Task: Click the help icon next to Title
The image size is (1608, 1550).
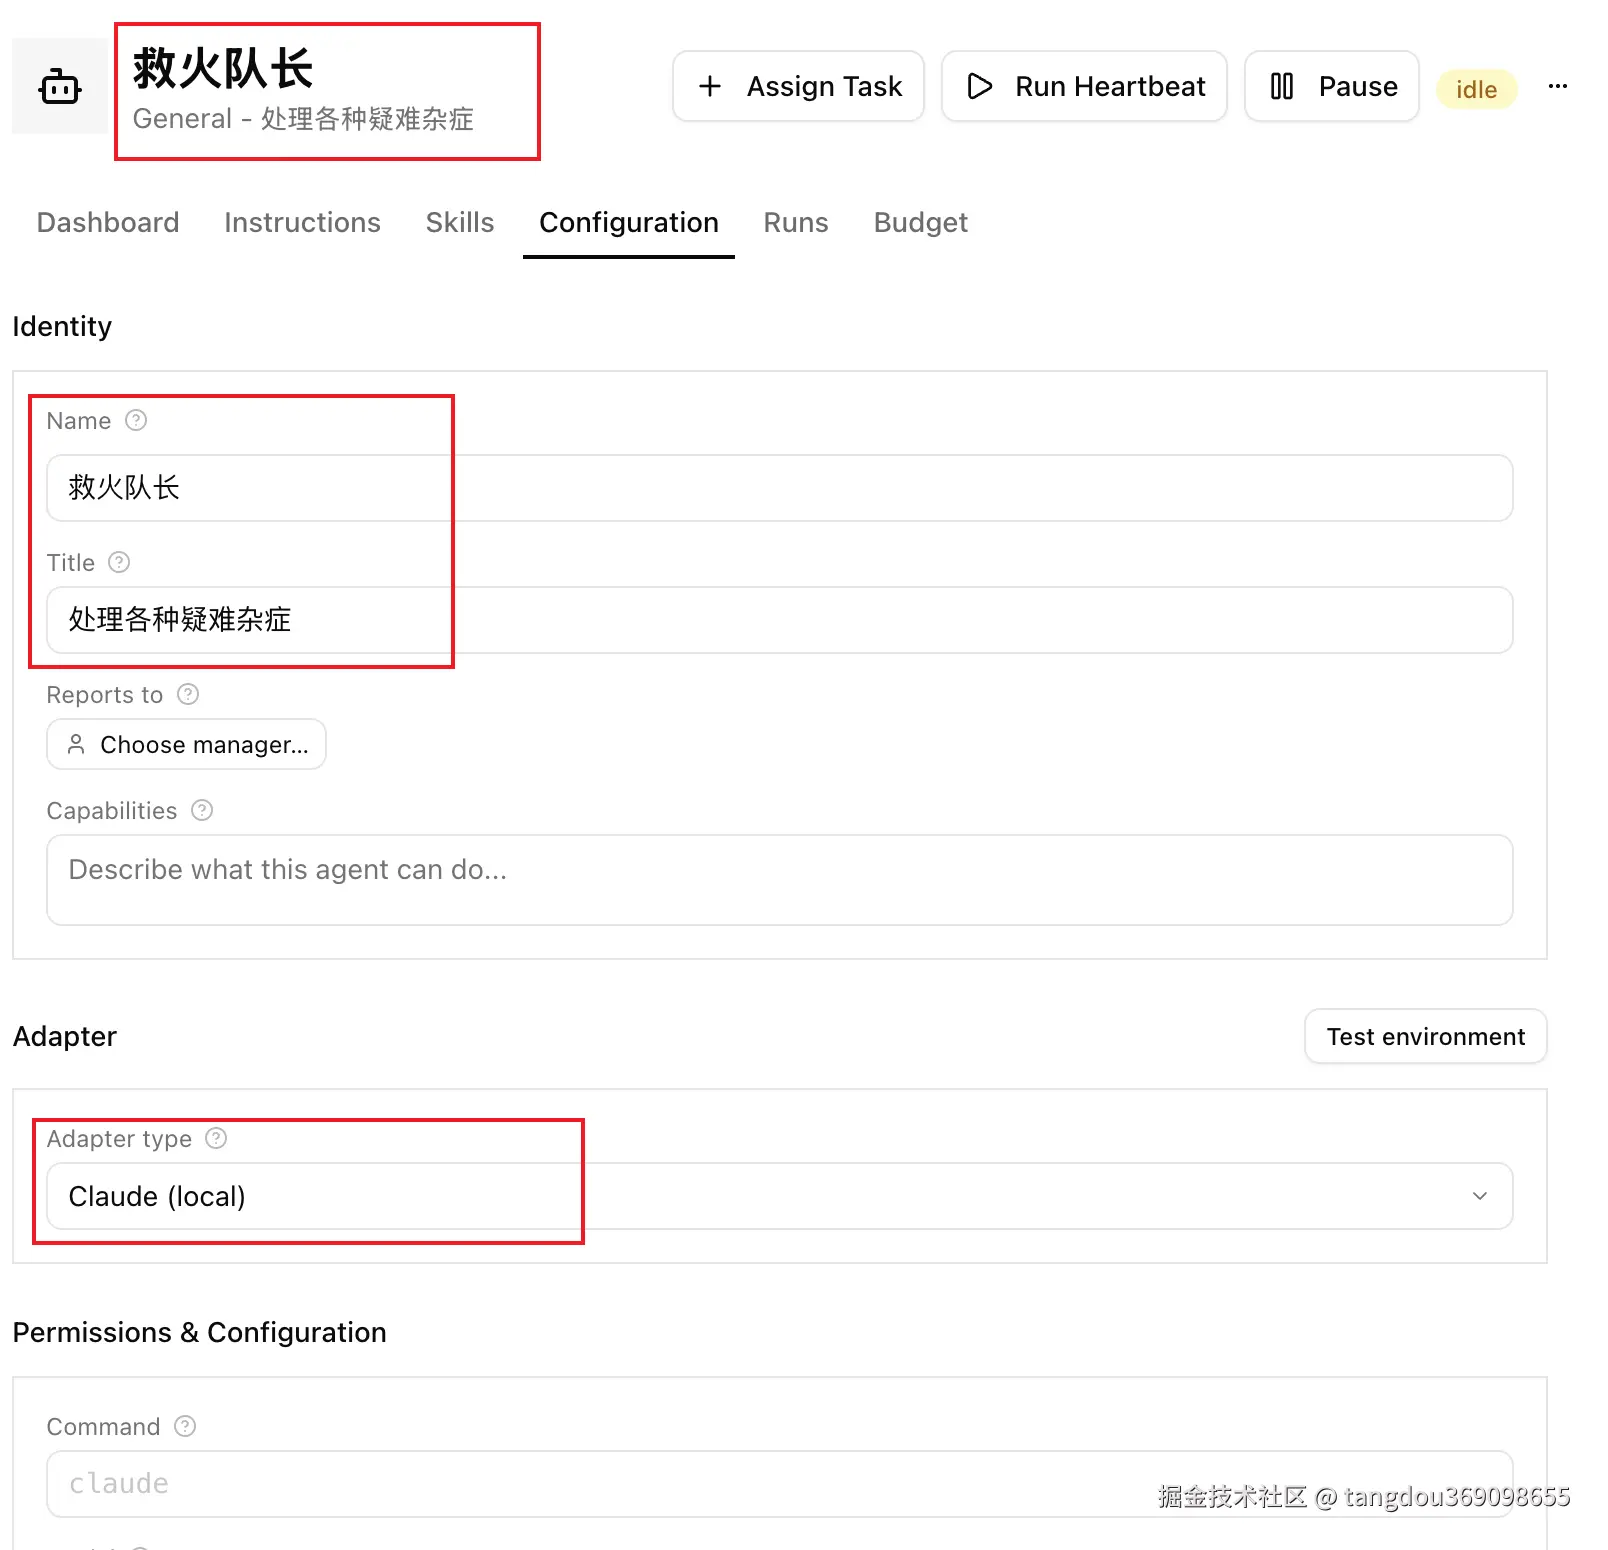Action: [119, 562]
